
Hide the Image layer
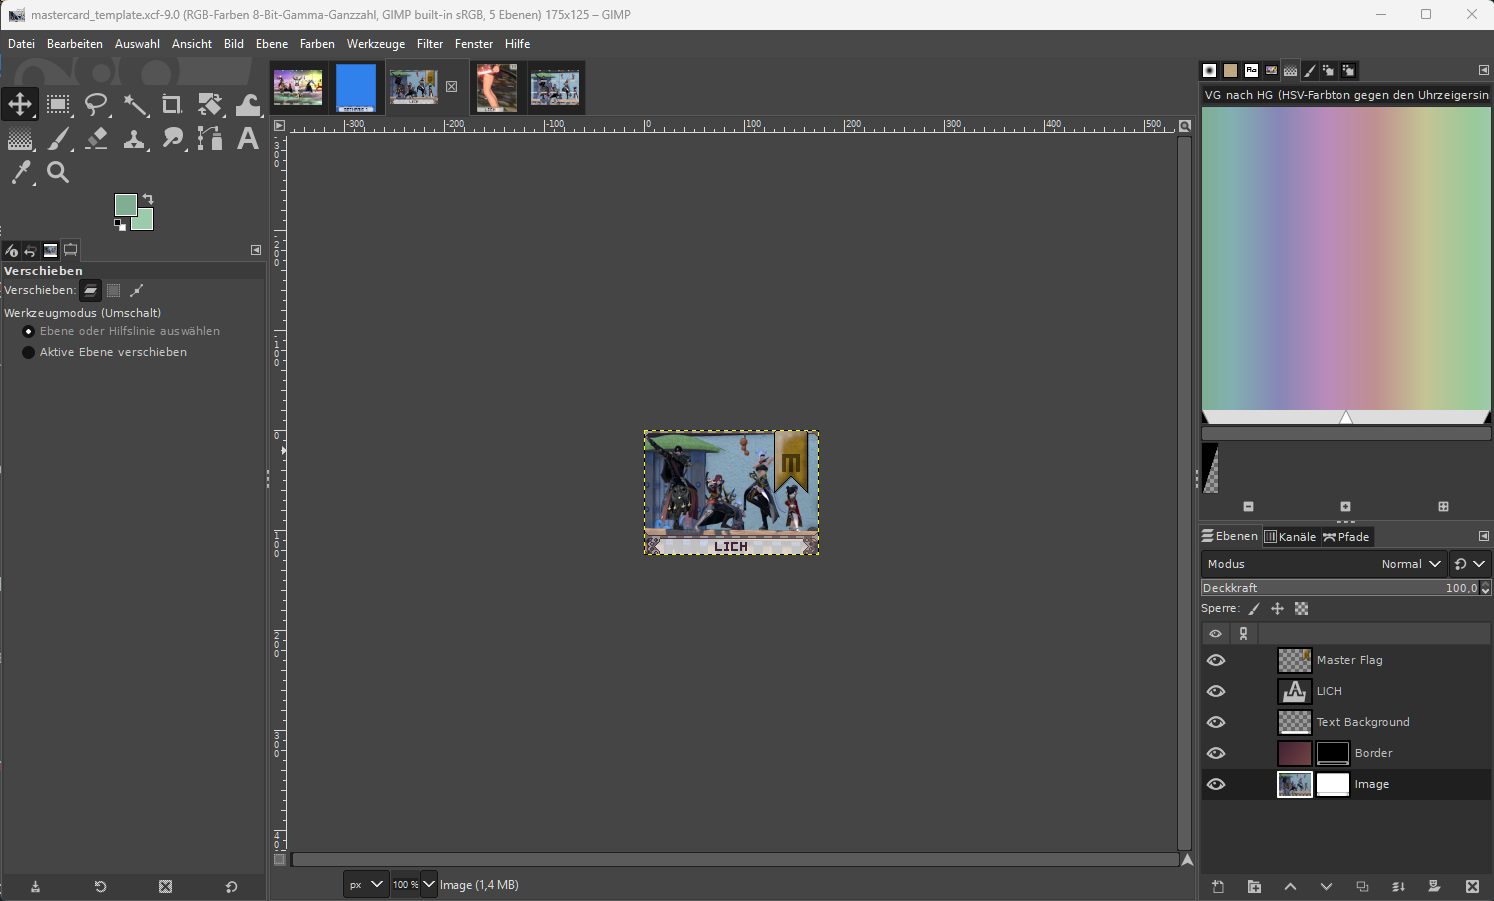point(1216,784)
